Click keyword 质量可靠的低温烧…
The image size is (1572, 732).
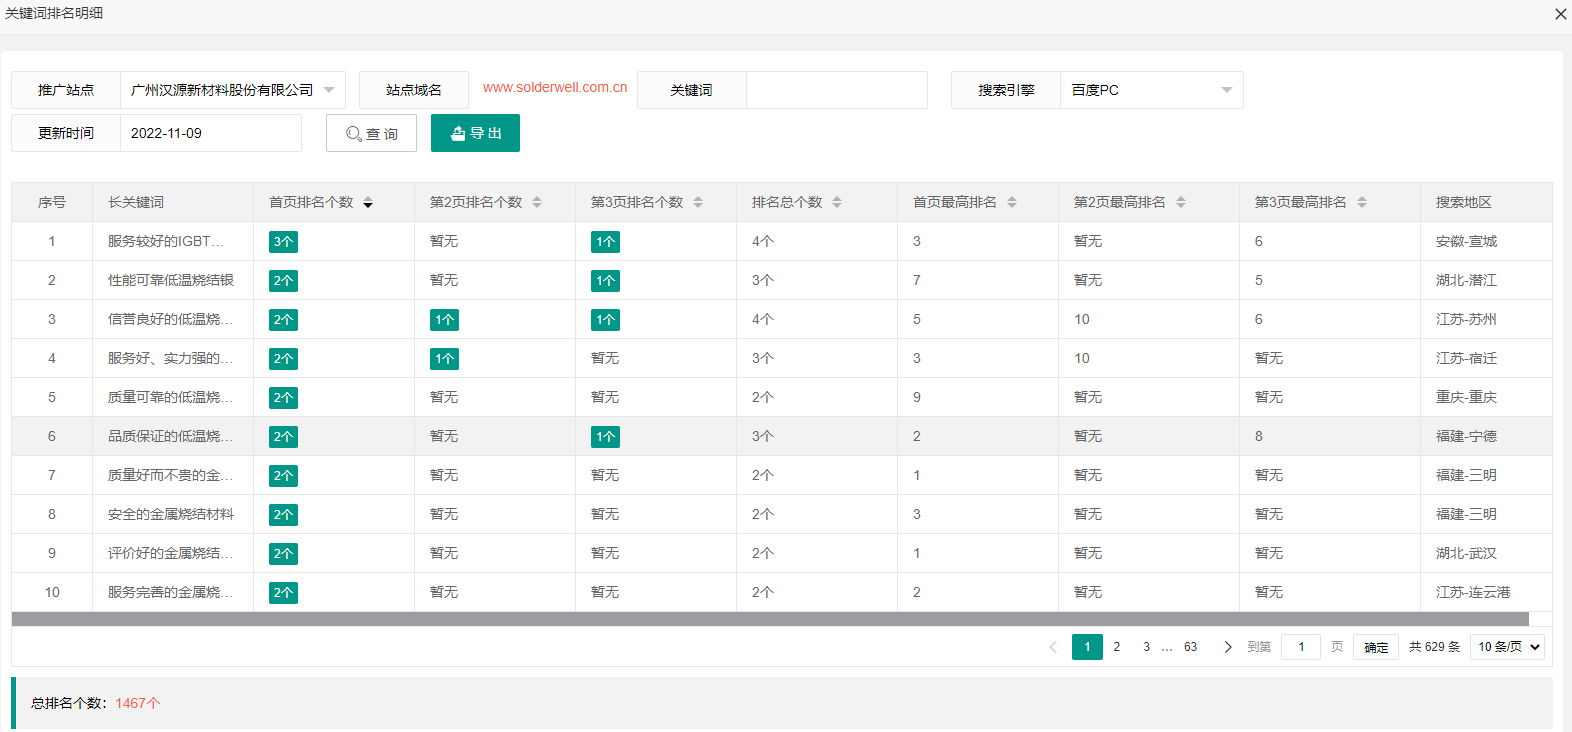pyautogui.click(x=170, y=397)
